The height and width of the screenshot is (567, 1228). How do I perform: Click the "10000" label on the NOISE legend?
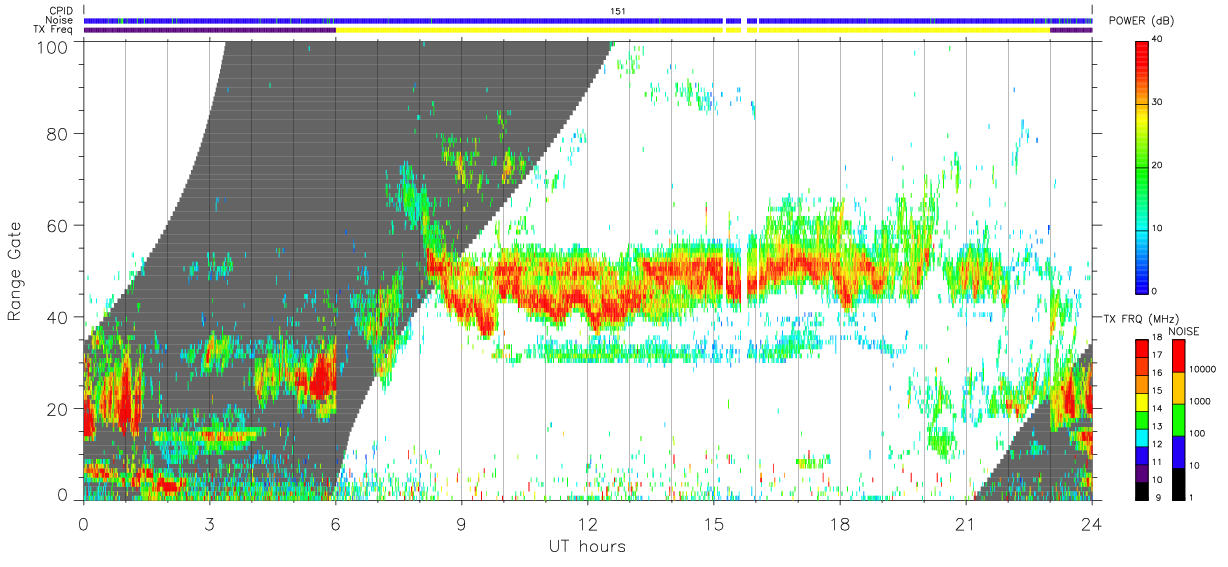[1203, 370]
